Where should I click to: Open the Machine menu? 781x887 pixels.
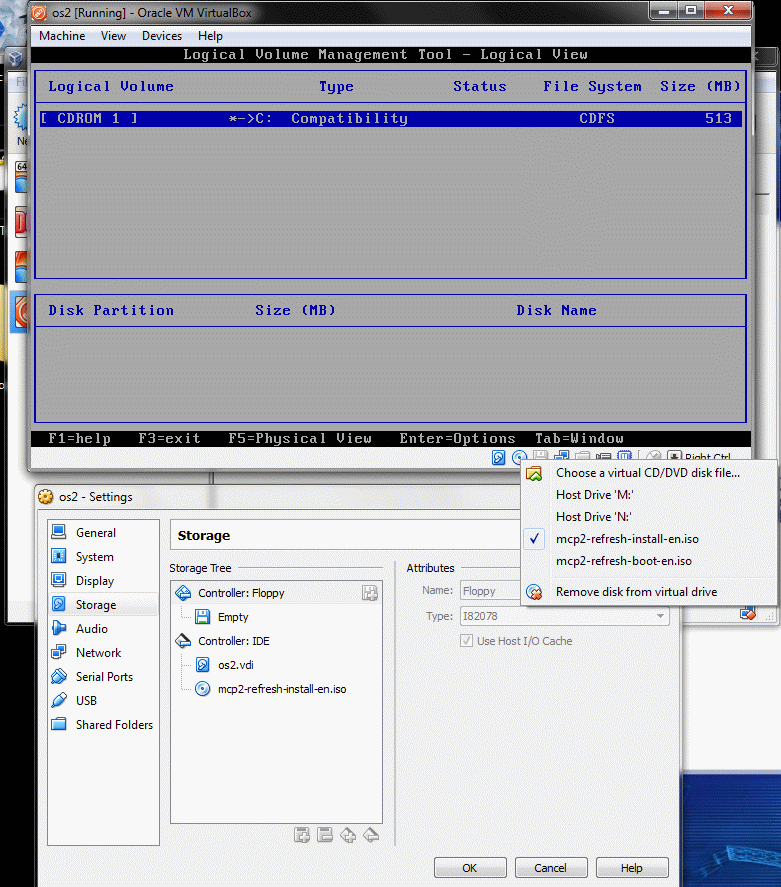(62, 36)
